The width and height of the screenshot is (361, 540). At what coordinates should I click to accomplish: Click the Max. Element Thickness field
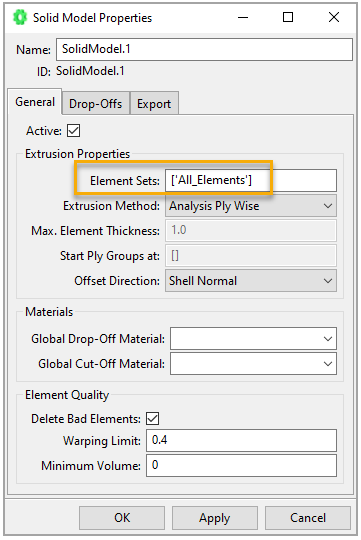[x=251, y=230]
